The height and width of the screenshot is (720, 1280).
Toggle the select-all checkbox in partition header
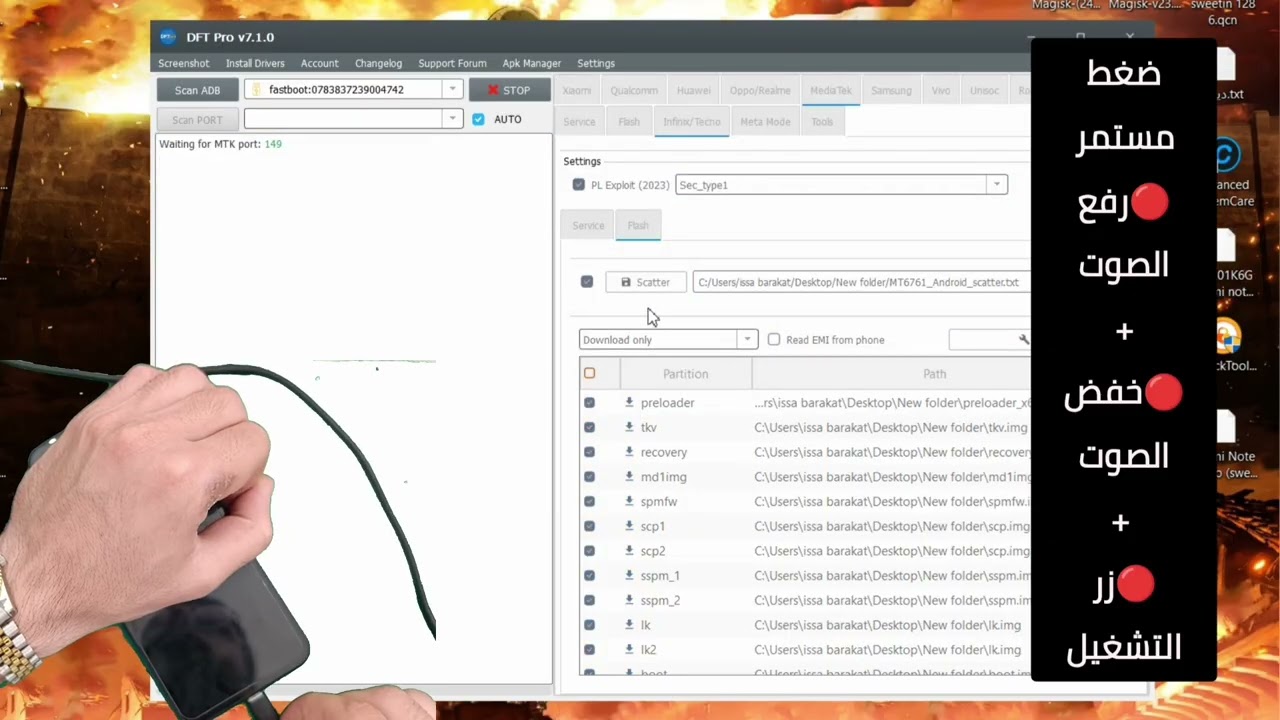589,373
